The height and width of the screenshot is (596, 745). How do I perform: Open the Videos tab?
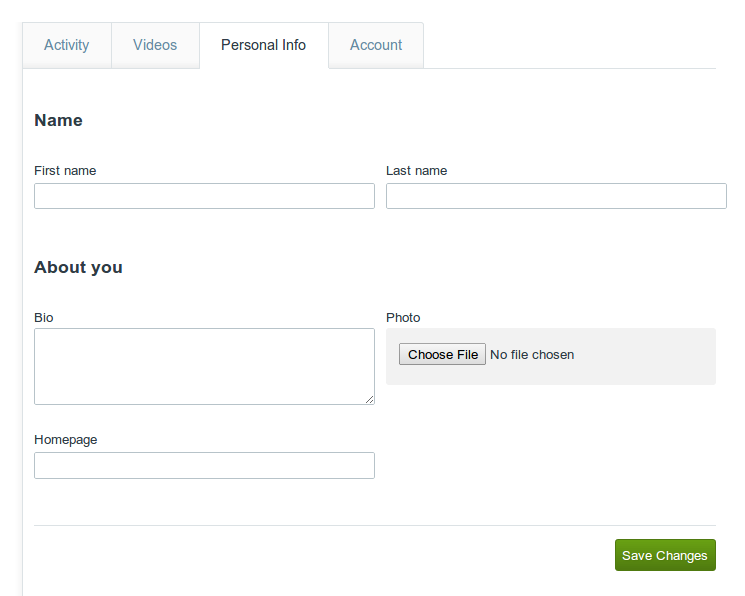155,45
